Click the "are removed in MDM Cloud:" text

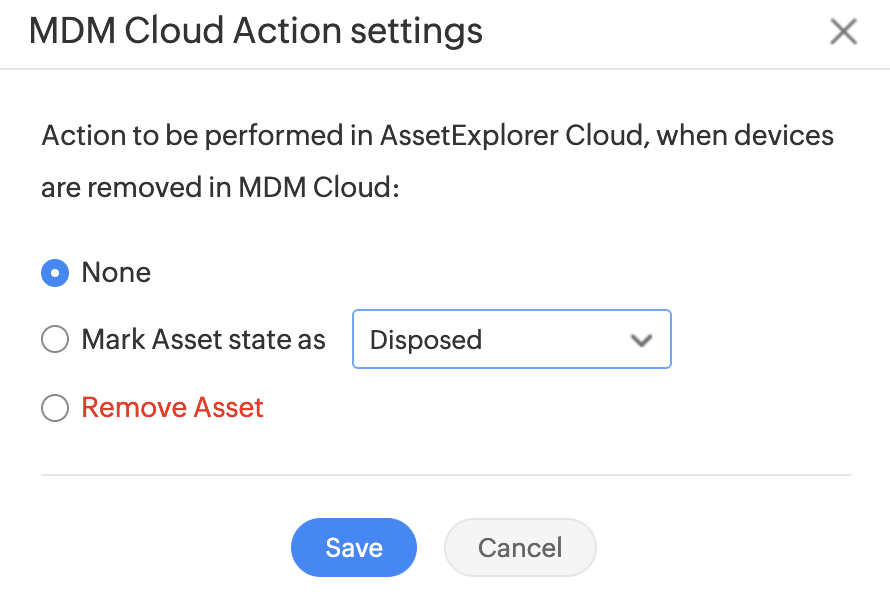coord(220,189)
